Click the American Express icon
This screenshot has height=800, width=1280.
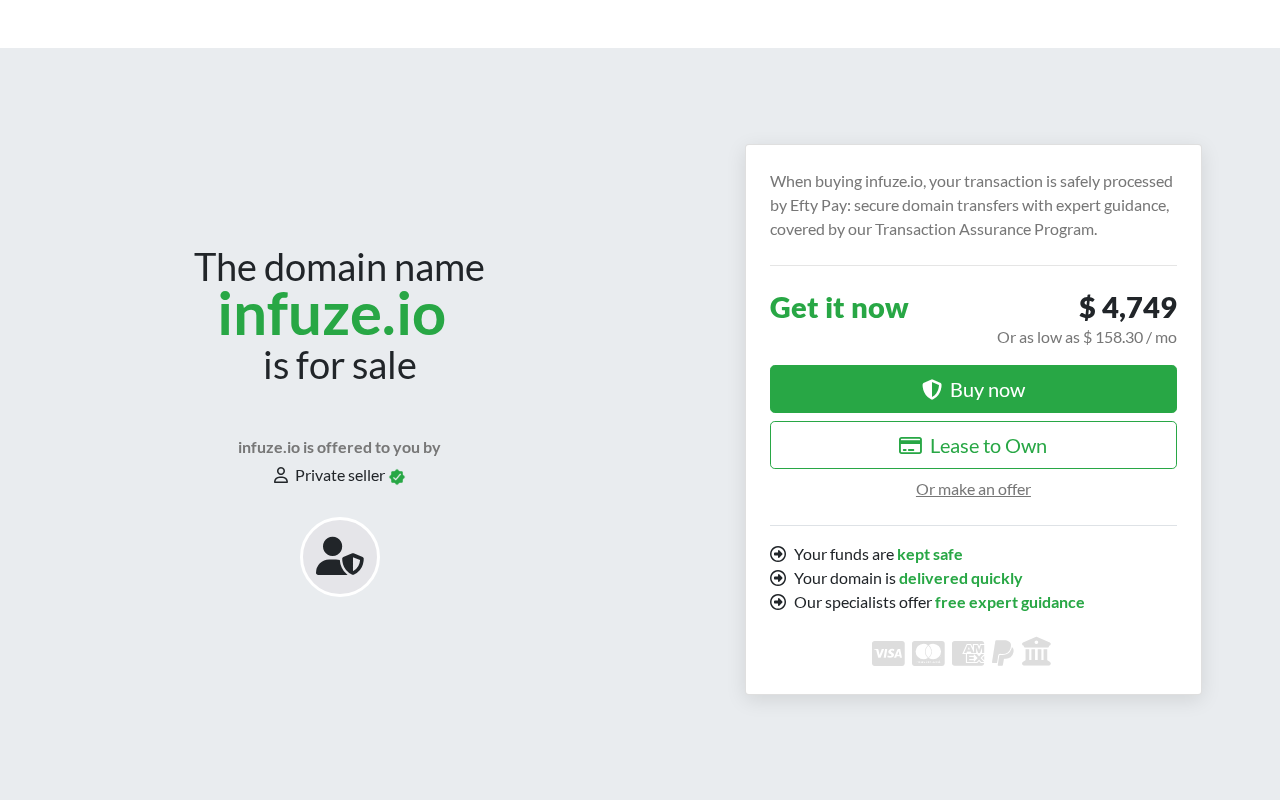(967, 653)
